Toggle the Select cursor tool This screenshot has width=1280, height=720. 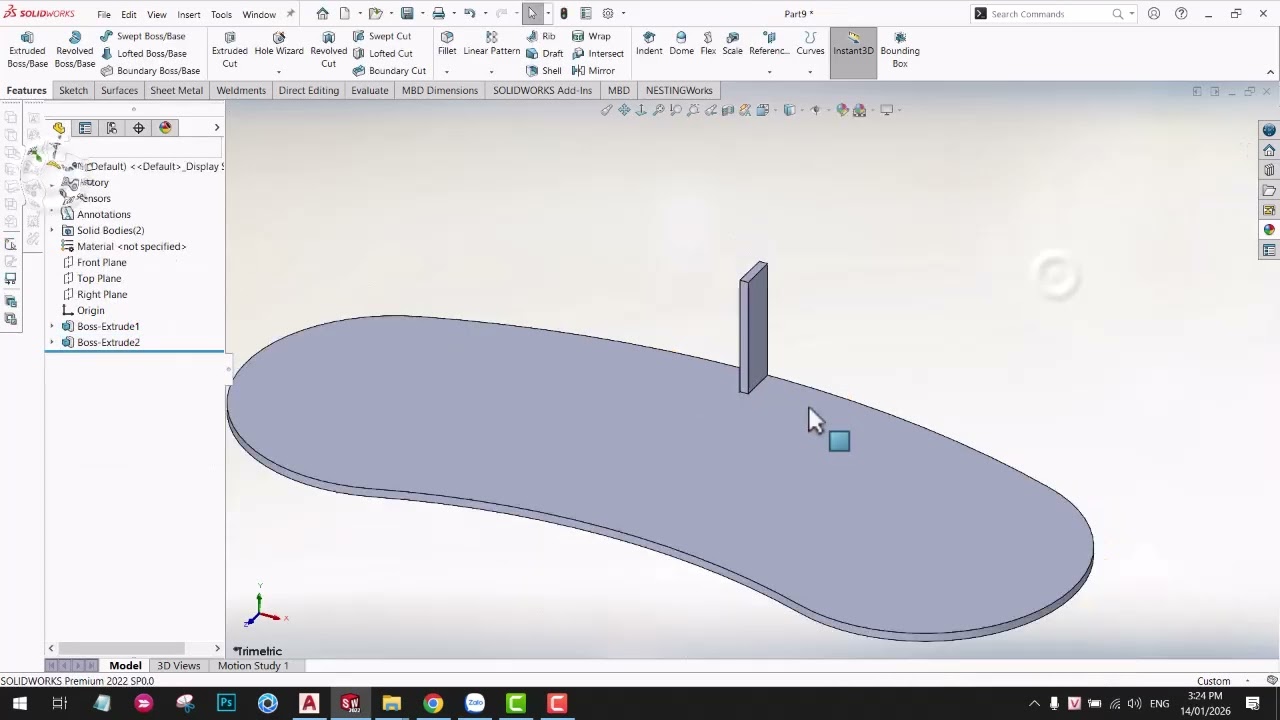[532, 13]
